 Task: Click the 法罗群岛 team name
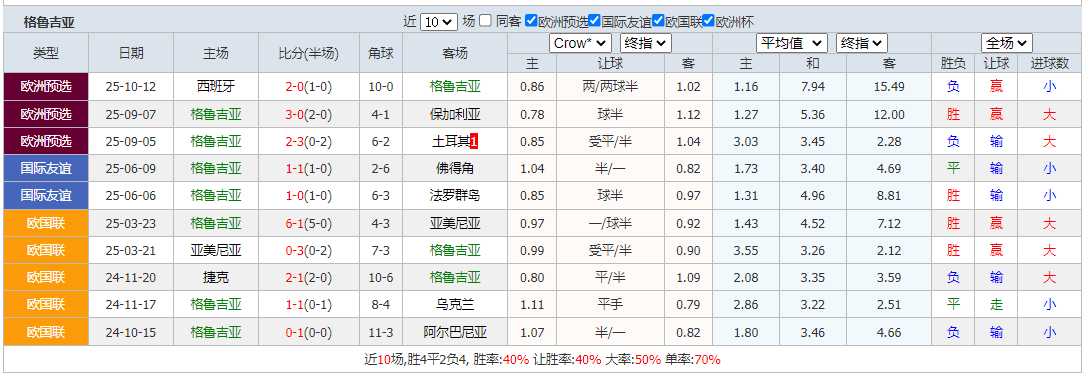click(455, 196)
